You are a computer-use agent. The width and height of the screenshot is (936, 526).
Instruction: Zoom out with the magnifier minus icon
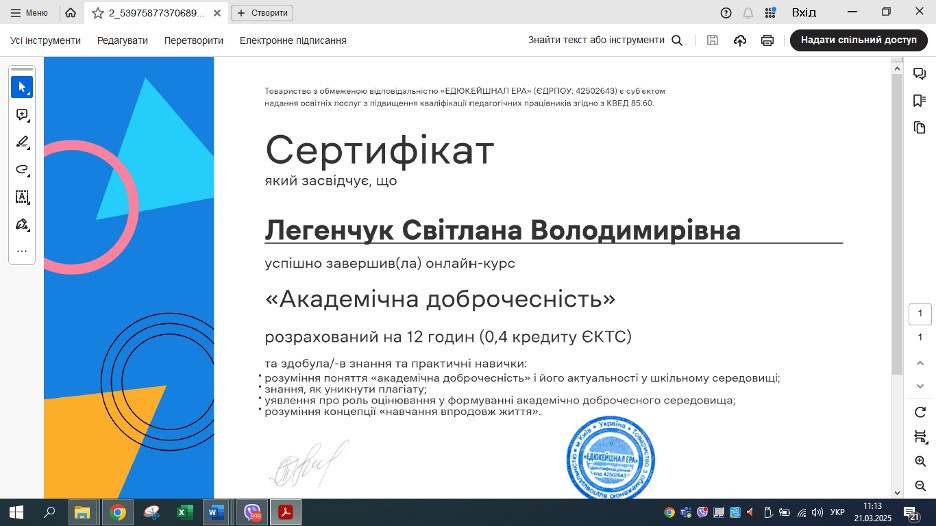920,486
